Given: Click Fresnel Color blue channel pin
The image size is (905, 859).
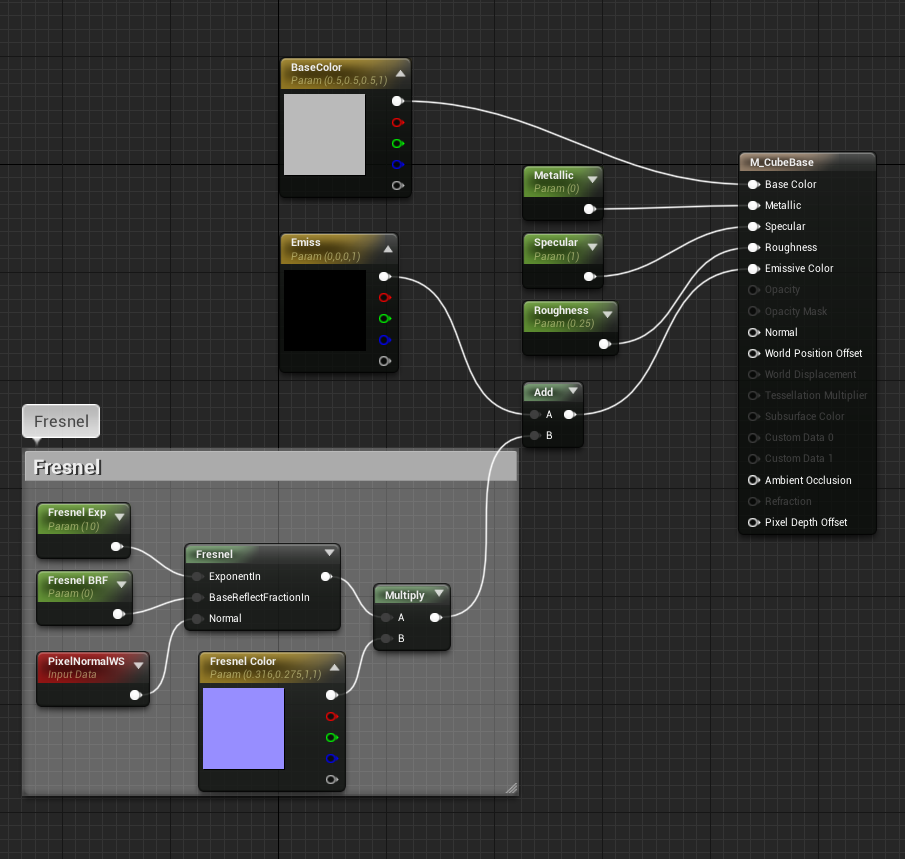Looking at the screenshot, I should click(x=332, y=759).
